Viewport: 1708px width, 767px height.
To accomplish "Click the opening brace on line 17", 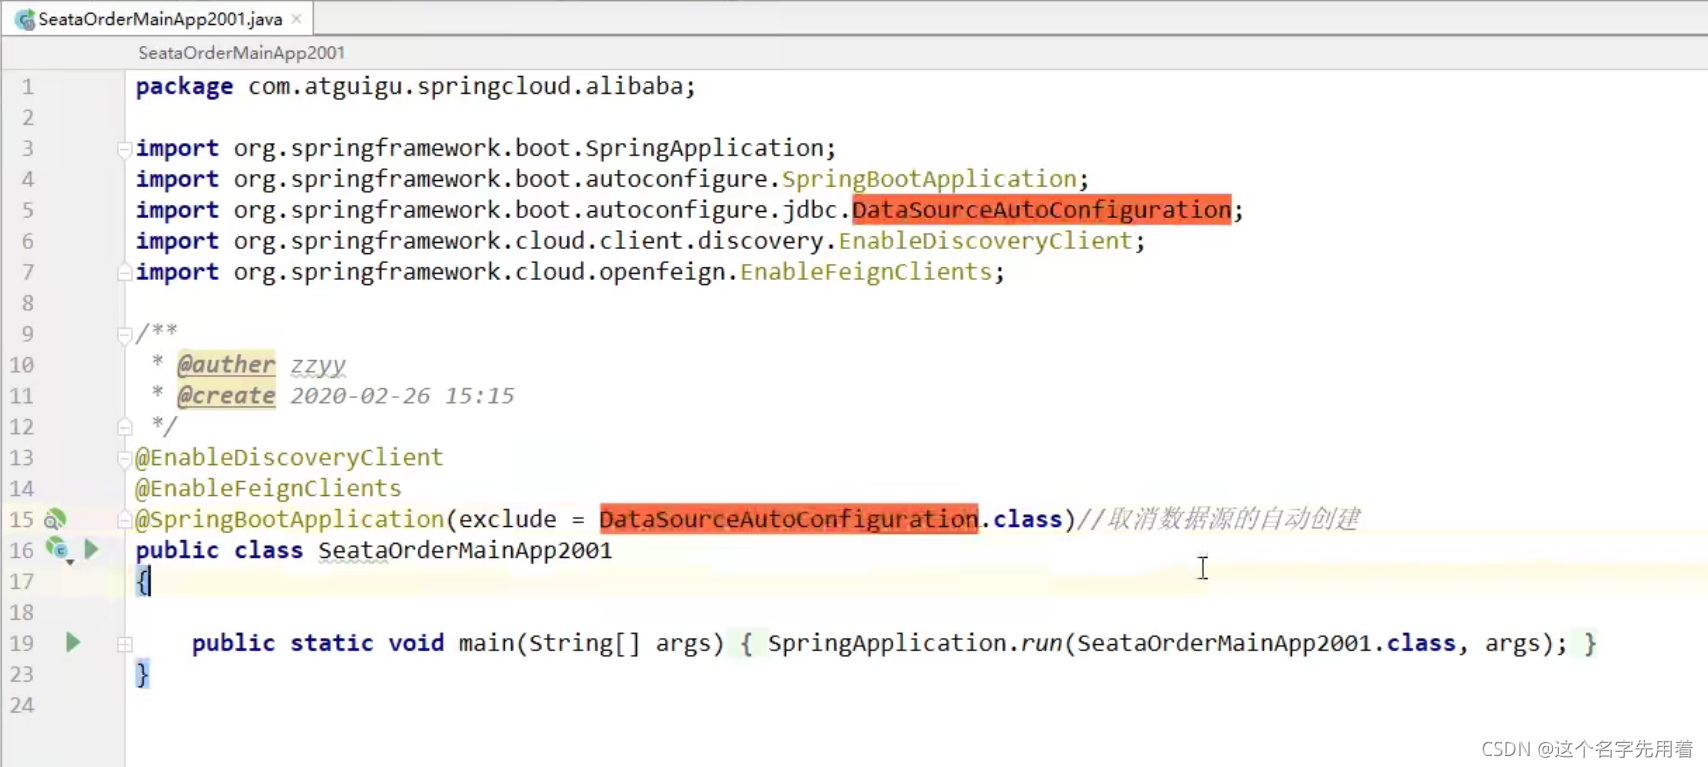I will pyautogui.click(x=142, y=581).
